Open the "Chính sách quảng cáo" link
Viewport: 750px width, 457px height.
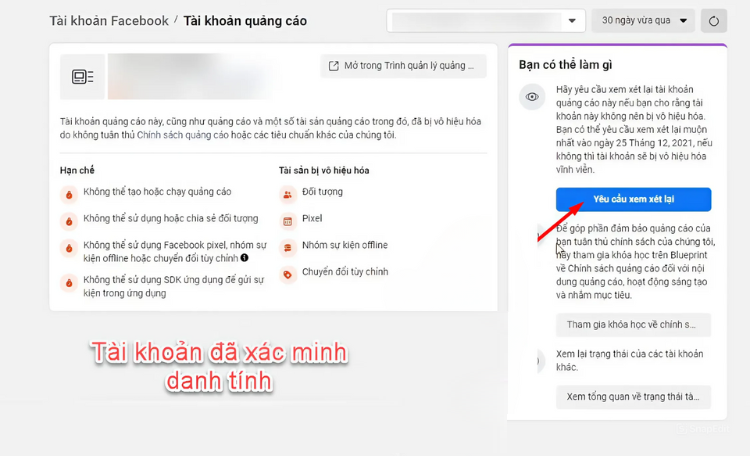pos(184,135)
